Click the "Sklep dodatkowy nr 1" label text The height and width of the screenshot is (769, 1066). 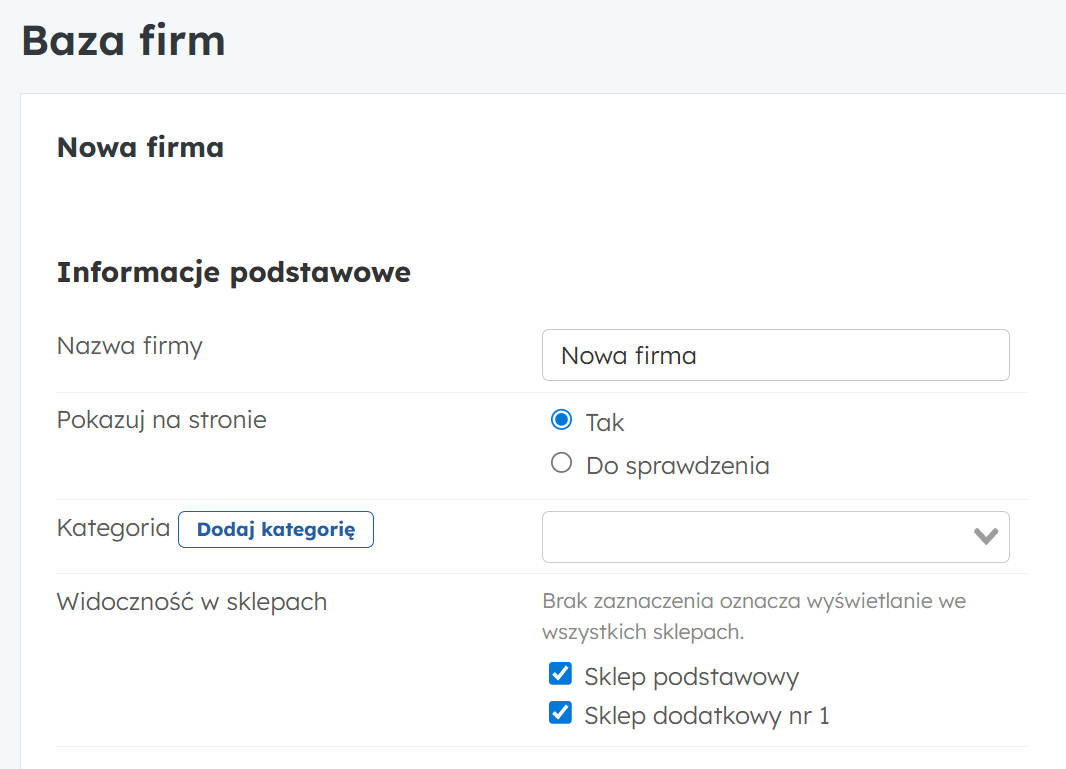click(x=706, y=716)
